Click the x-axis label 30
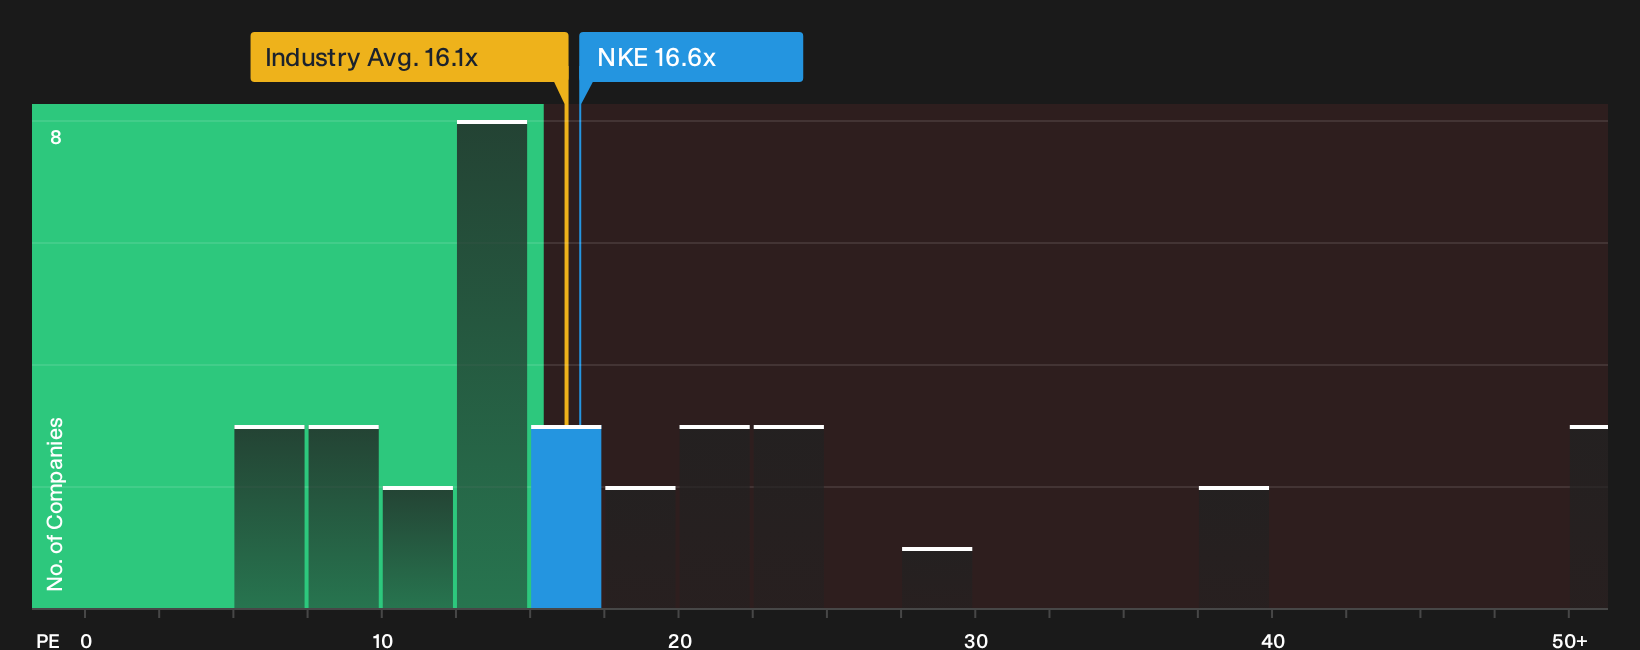The image size is (1640, 650). (976, 641)
